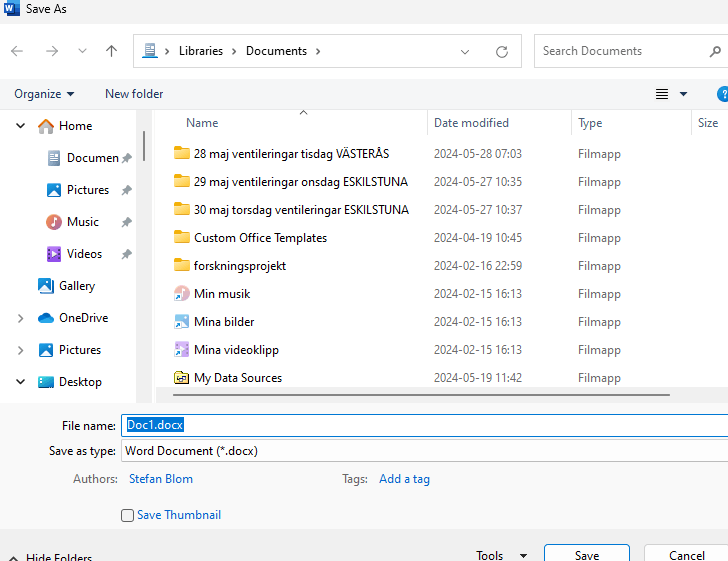Open recent locations dropdown chevron
This screenshot has width=728, height=561.
pos(82,51)
